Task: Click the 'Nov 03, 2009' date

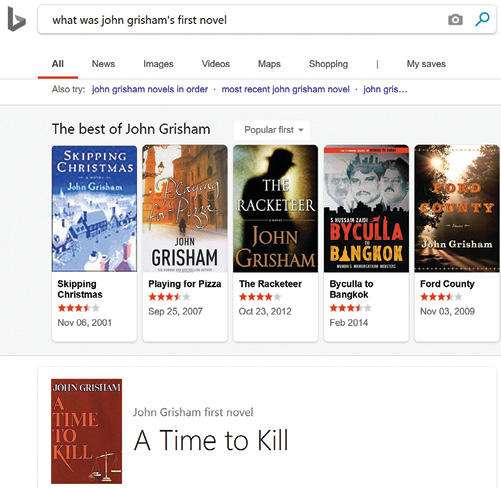Action: click(x=447, y=311)
